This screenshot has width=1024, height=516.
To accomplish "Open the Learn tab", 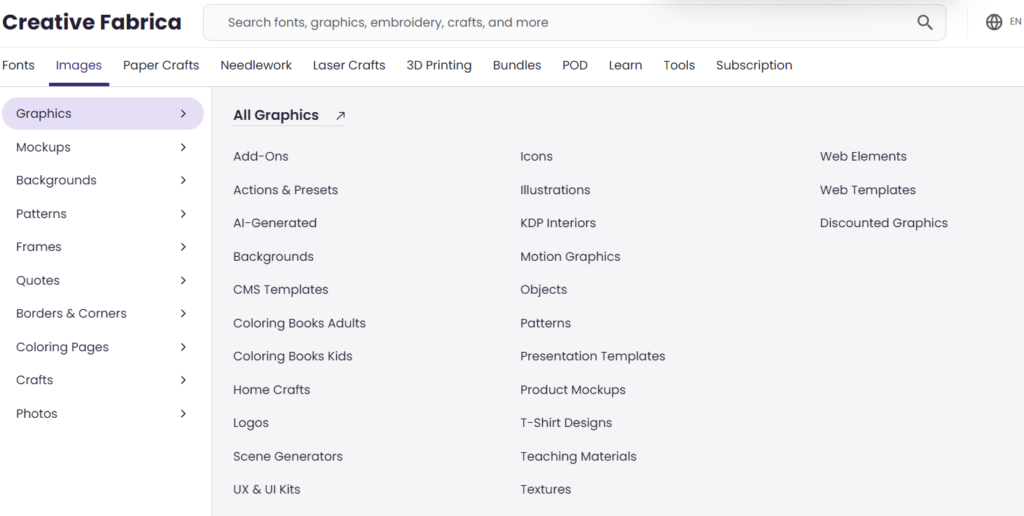I will [626, 65].
